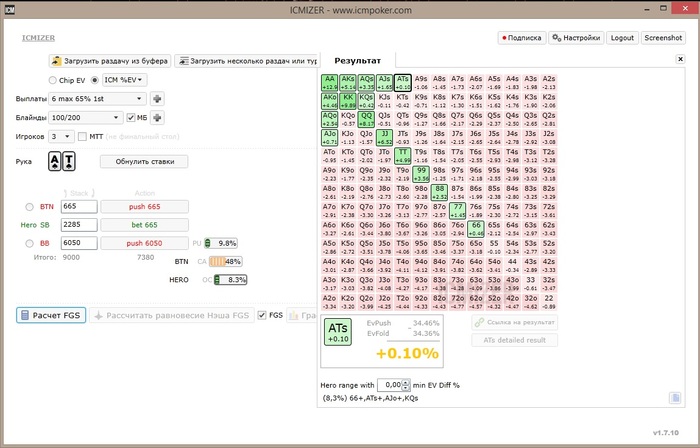
Task: Select the BB player radio button
Action: point(29,243)
